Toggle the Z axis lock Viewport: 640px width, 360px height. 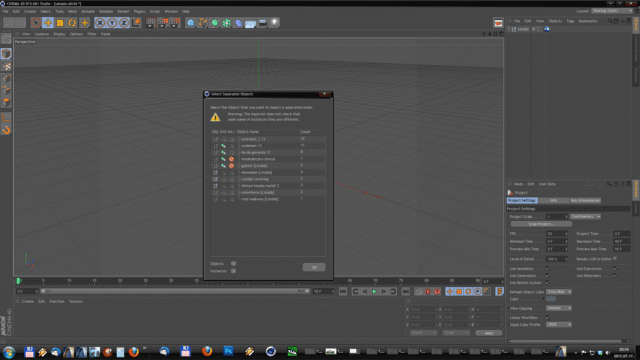pyautogui.click(x=124, y=23)
